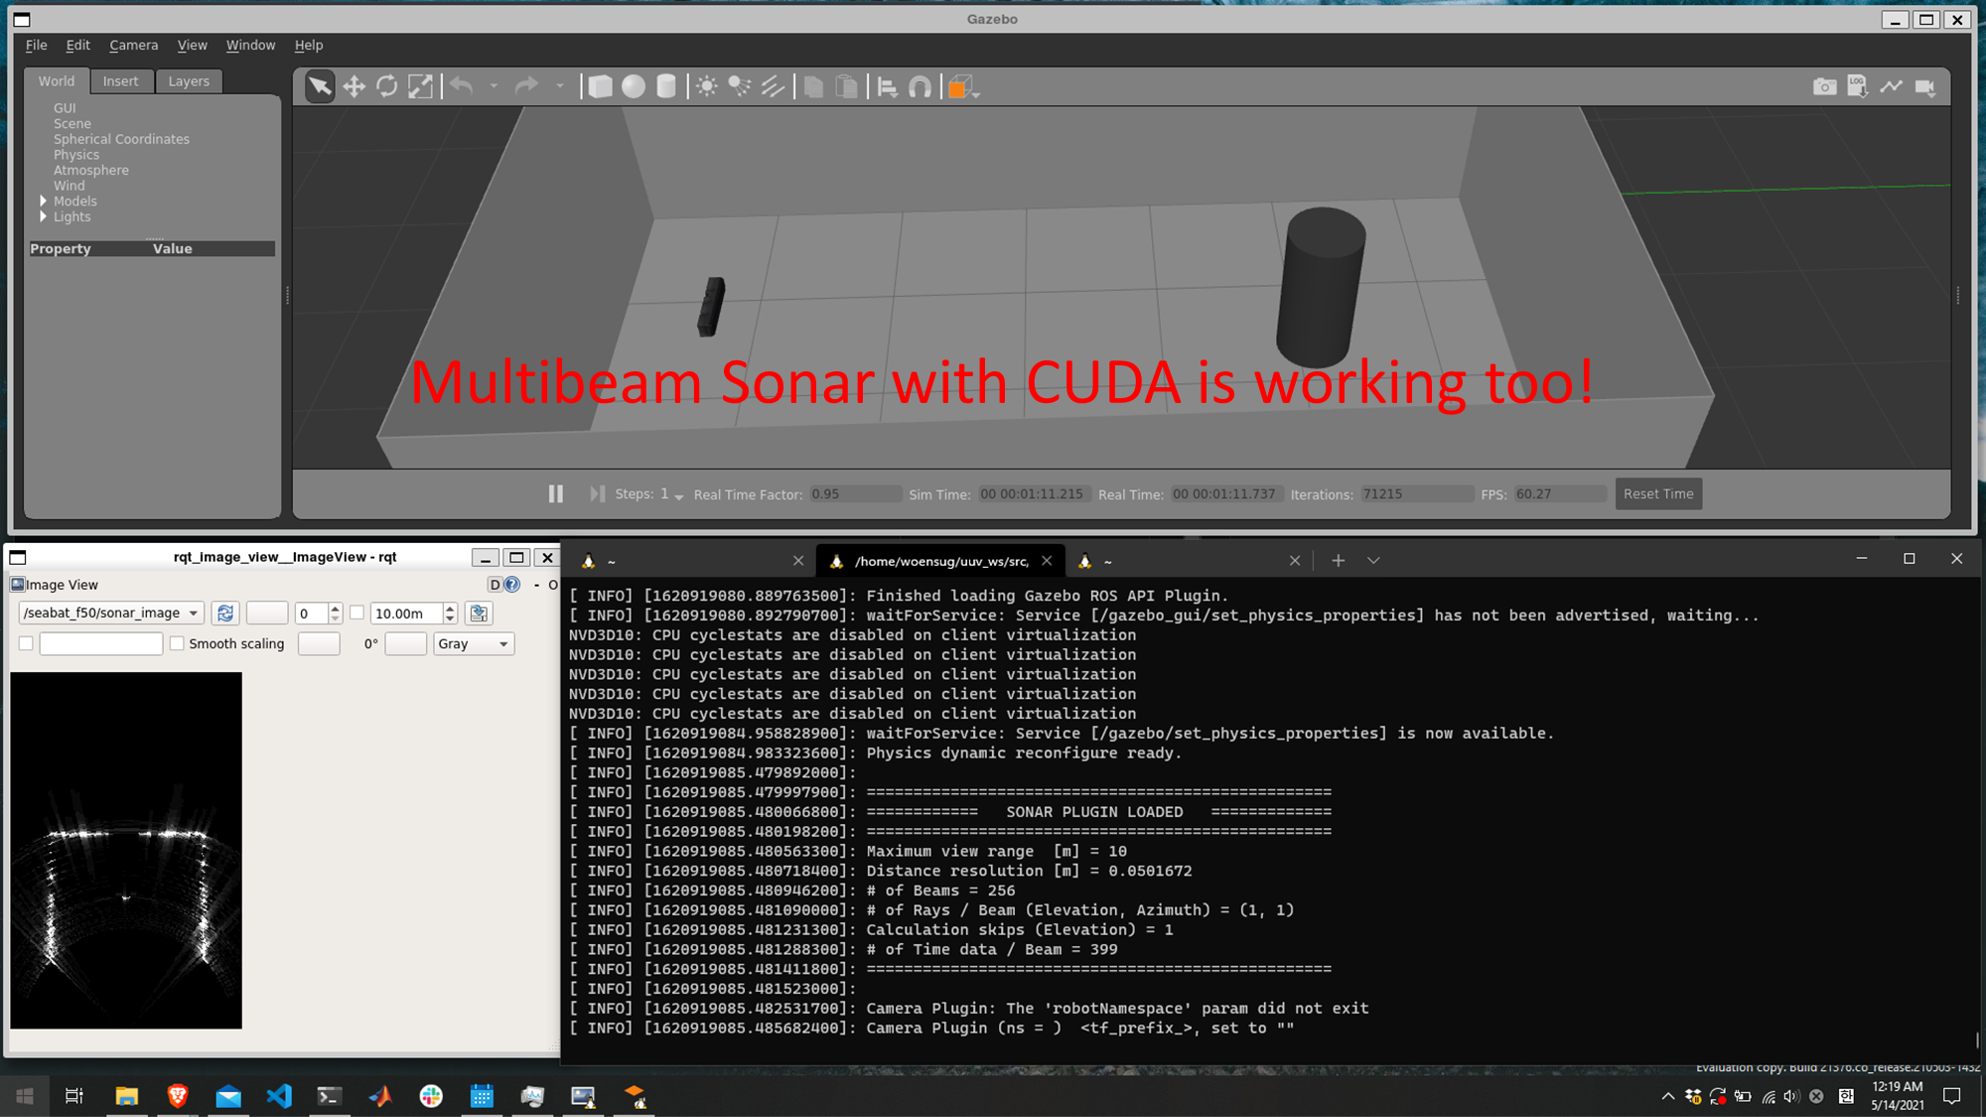Click the blank toggle button left of zoom value 0
This screenshot has width=1986, height=1117.
267,613
